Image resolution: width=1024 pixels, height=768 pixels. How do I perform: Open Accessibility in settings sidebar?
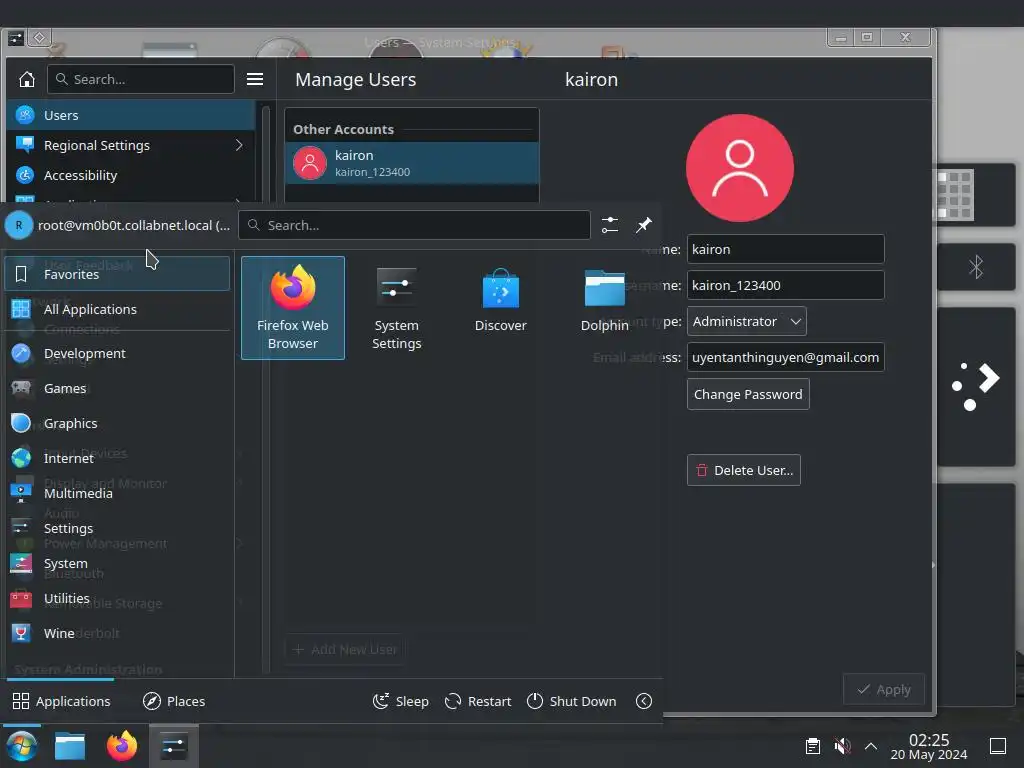[131, 175]
